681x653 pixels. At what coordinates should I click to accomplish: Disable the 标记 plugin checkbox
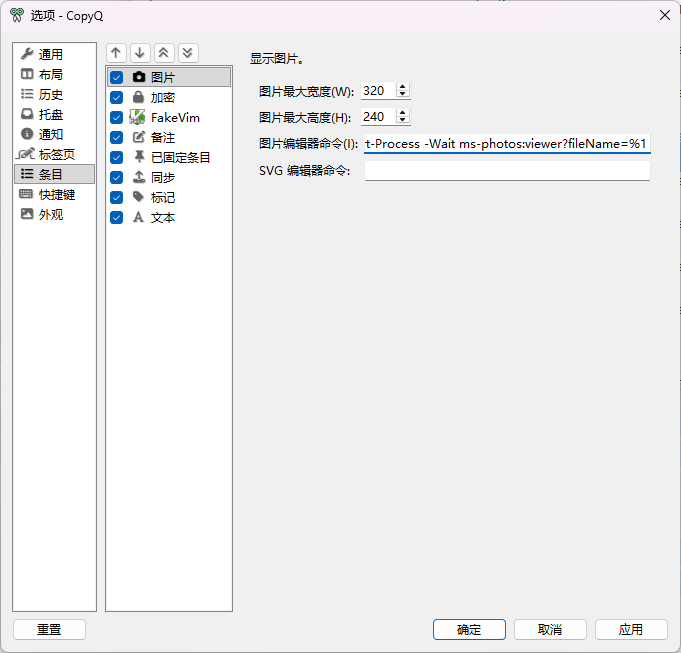[116, 197]
